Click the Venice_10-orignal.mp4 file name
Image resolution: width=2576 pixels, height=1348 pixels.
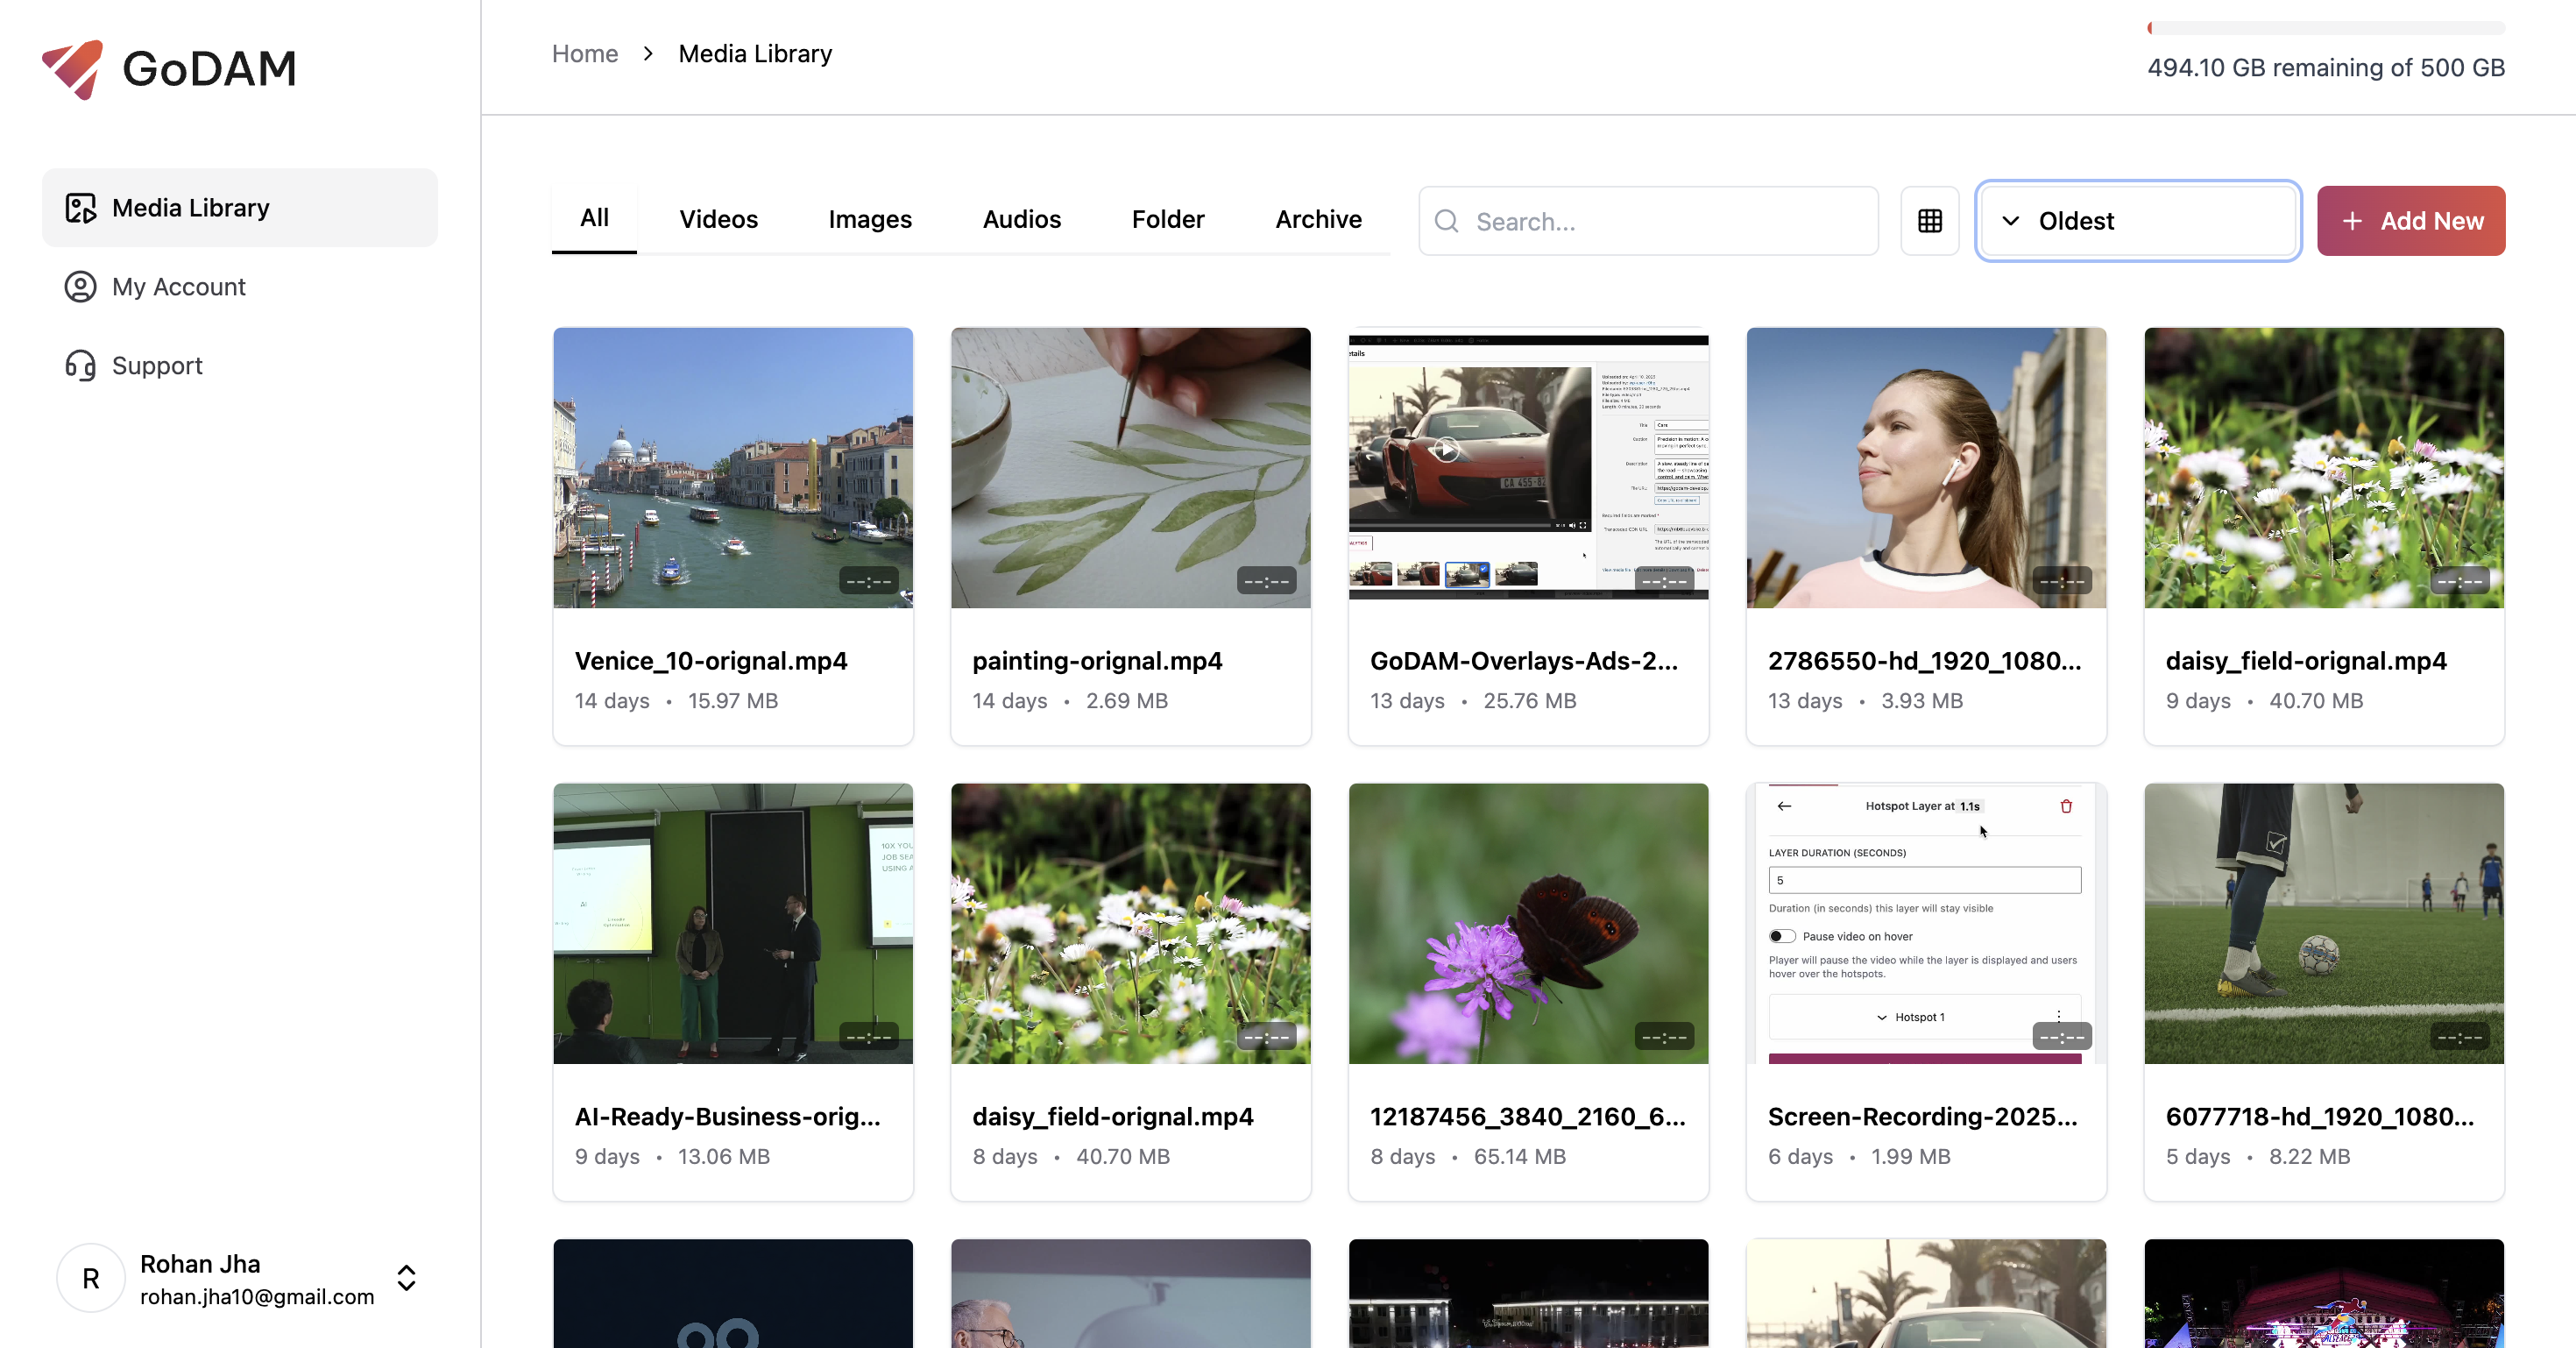(x=711, y=661)
